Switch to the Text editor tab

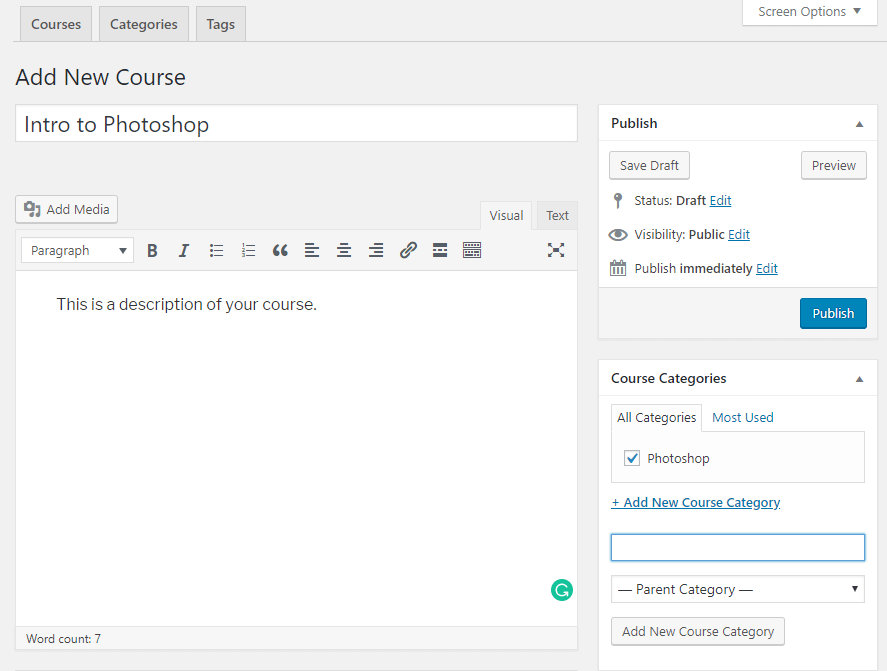[556, 215]
